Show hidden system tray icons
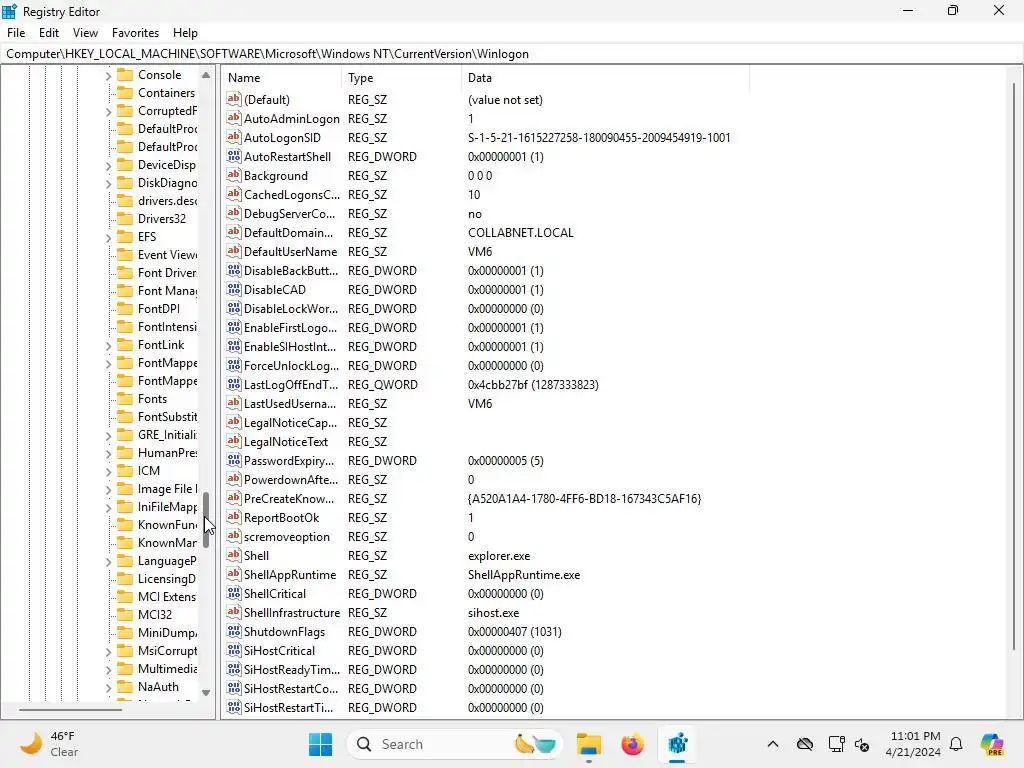Image resolution: width=1024 pixels, height=768 pixels. click(773, 744)
